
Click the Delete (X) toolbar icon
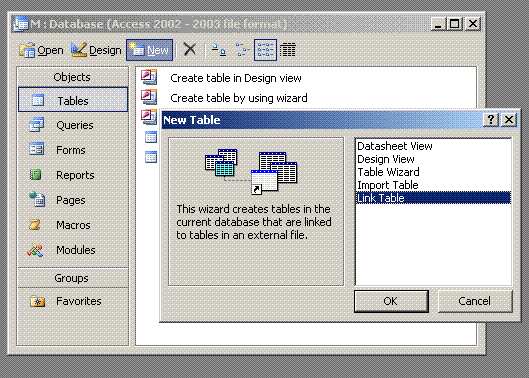pyautogui.click(x=190, y=50)
